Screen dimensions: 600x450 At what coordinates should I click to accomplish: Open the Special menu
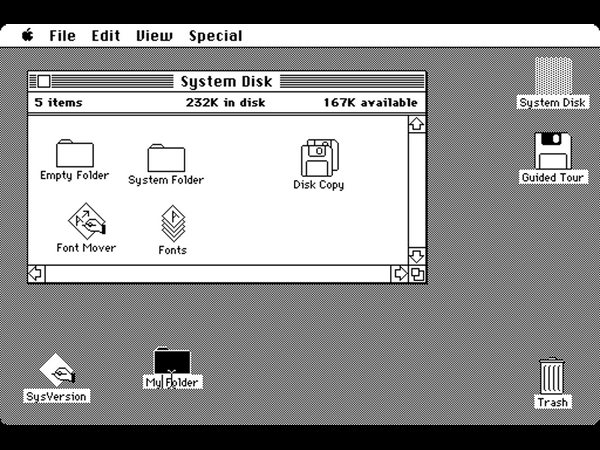215,36
